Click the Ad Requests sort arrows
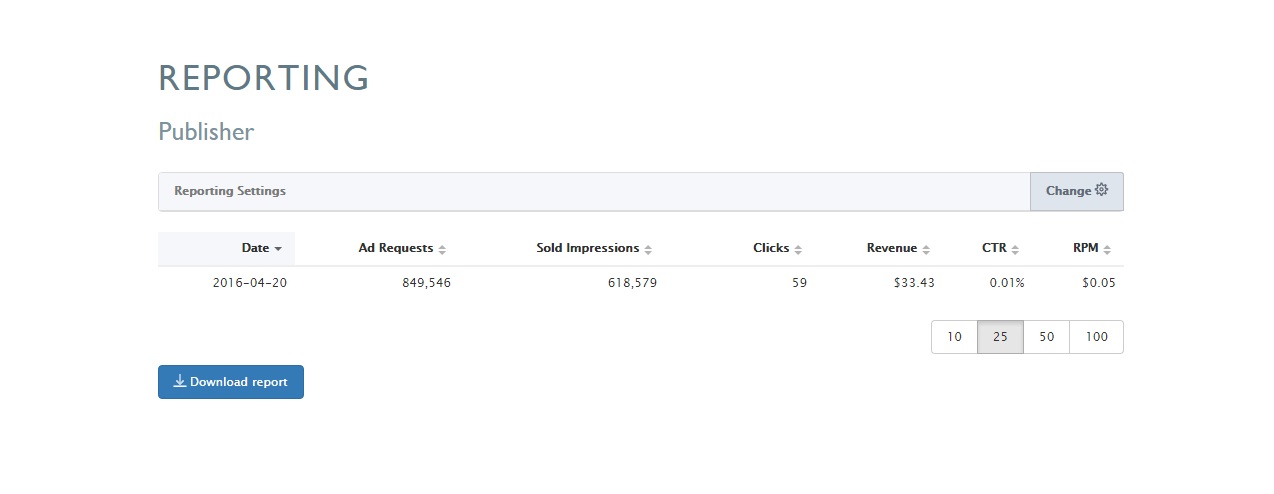Viewport: 1274px width, 494px height. [x=442, y=249]
